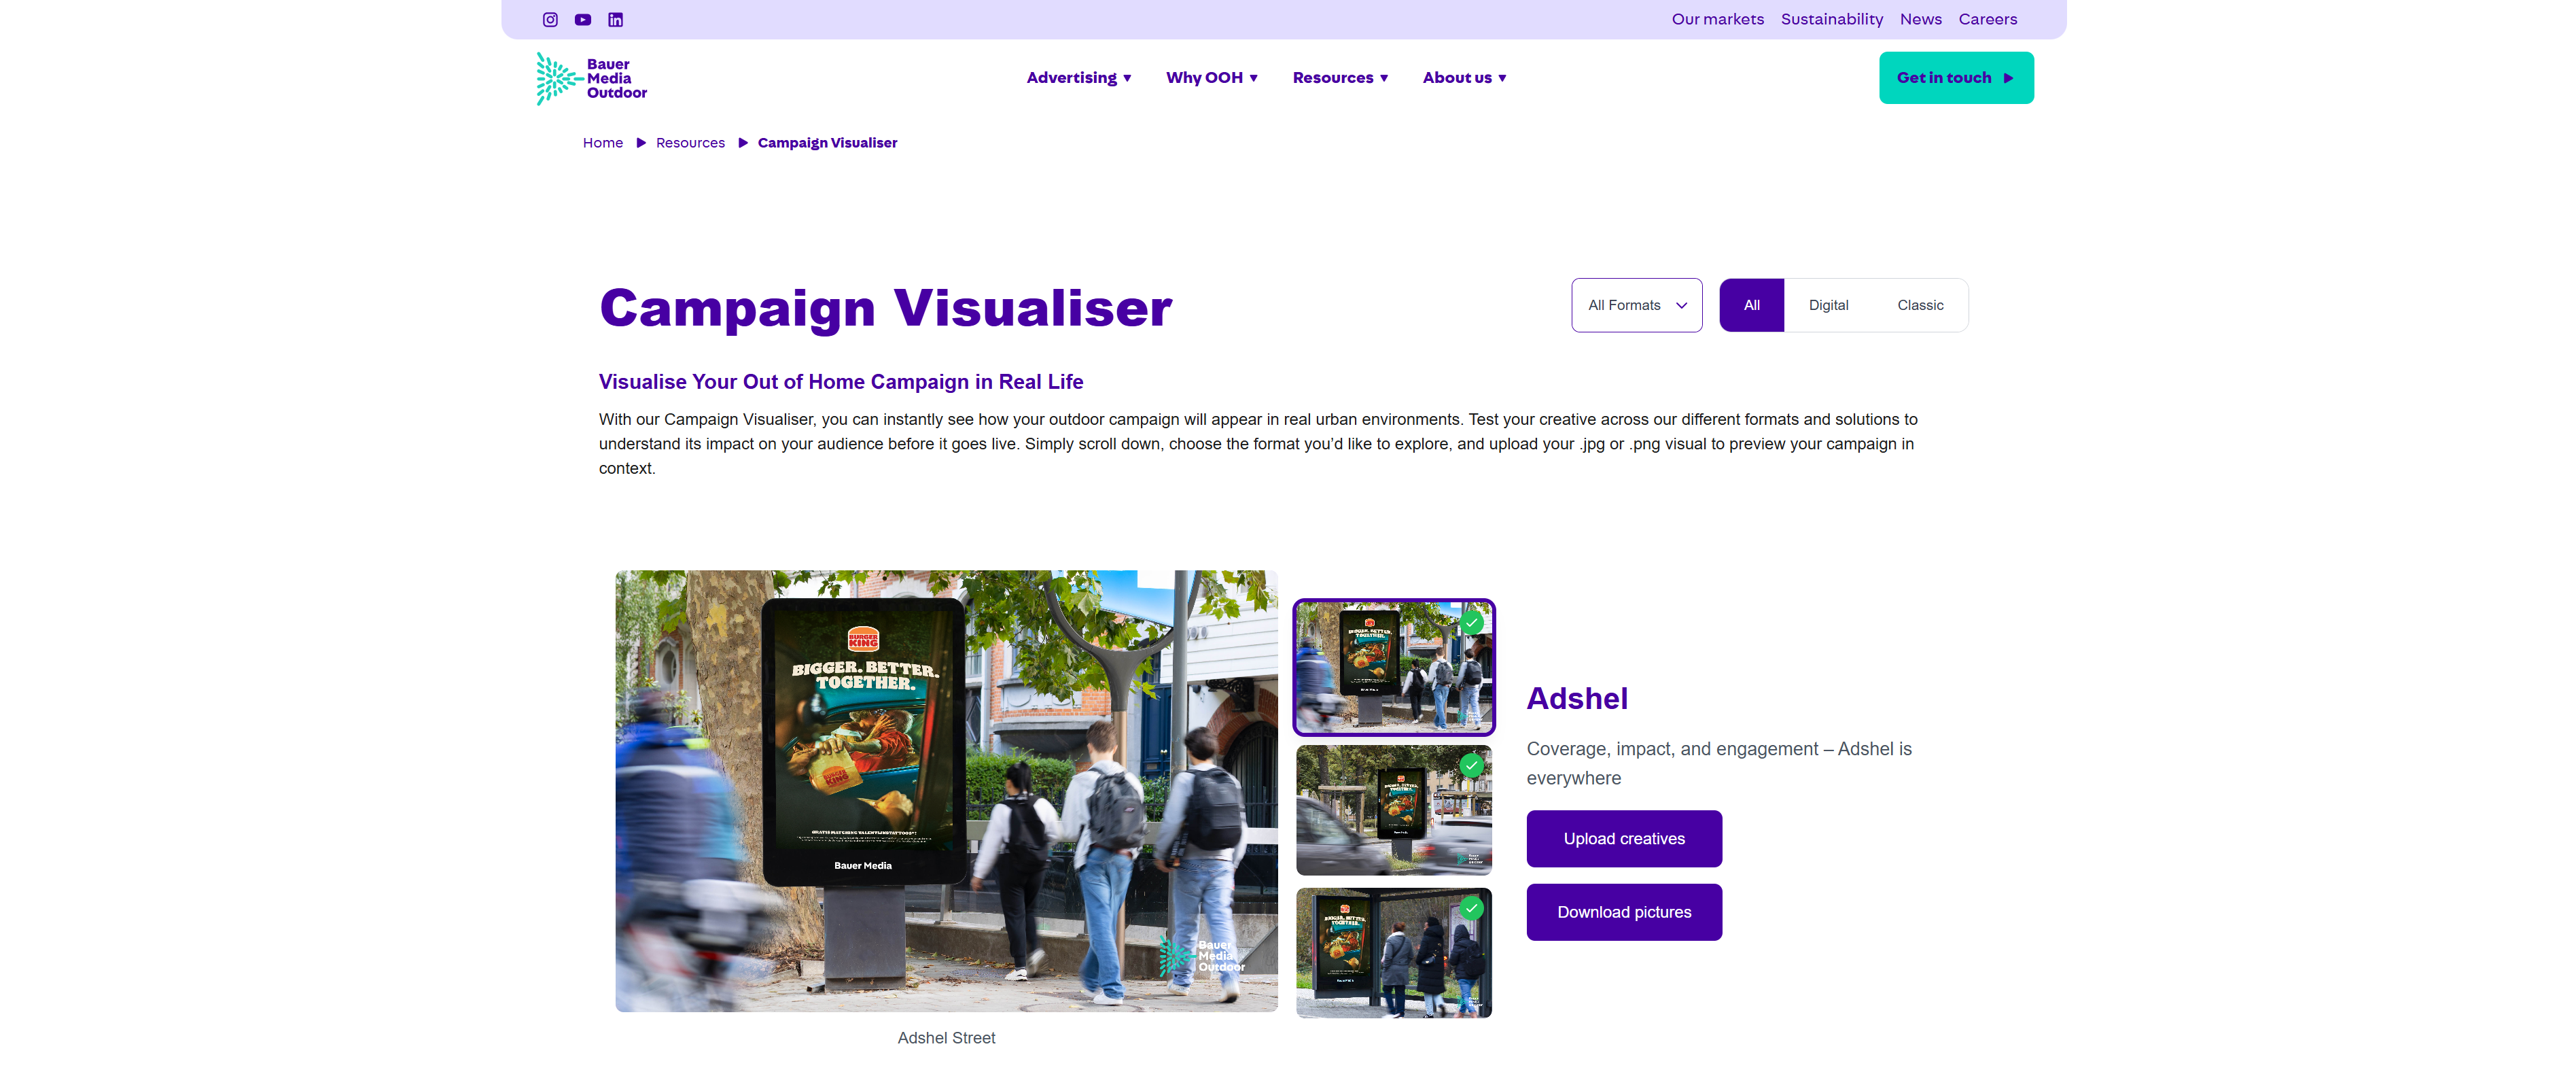Image resolution: width=2576 pixels, height=1089 pixels.
Task: Open the Sustainability link
Action: pyautogui.click(x=1831, y=19)
